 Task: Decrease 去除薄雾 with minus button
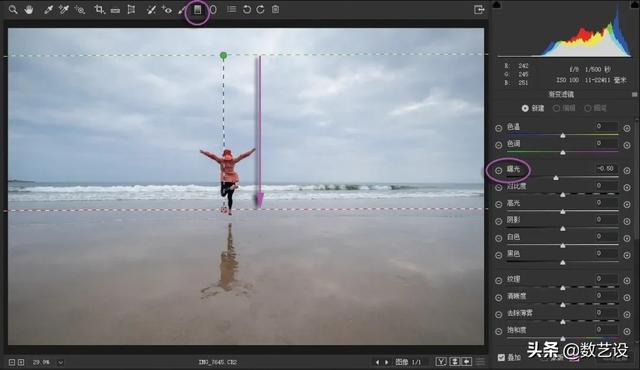[x=498, y=315]
